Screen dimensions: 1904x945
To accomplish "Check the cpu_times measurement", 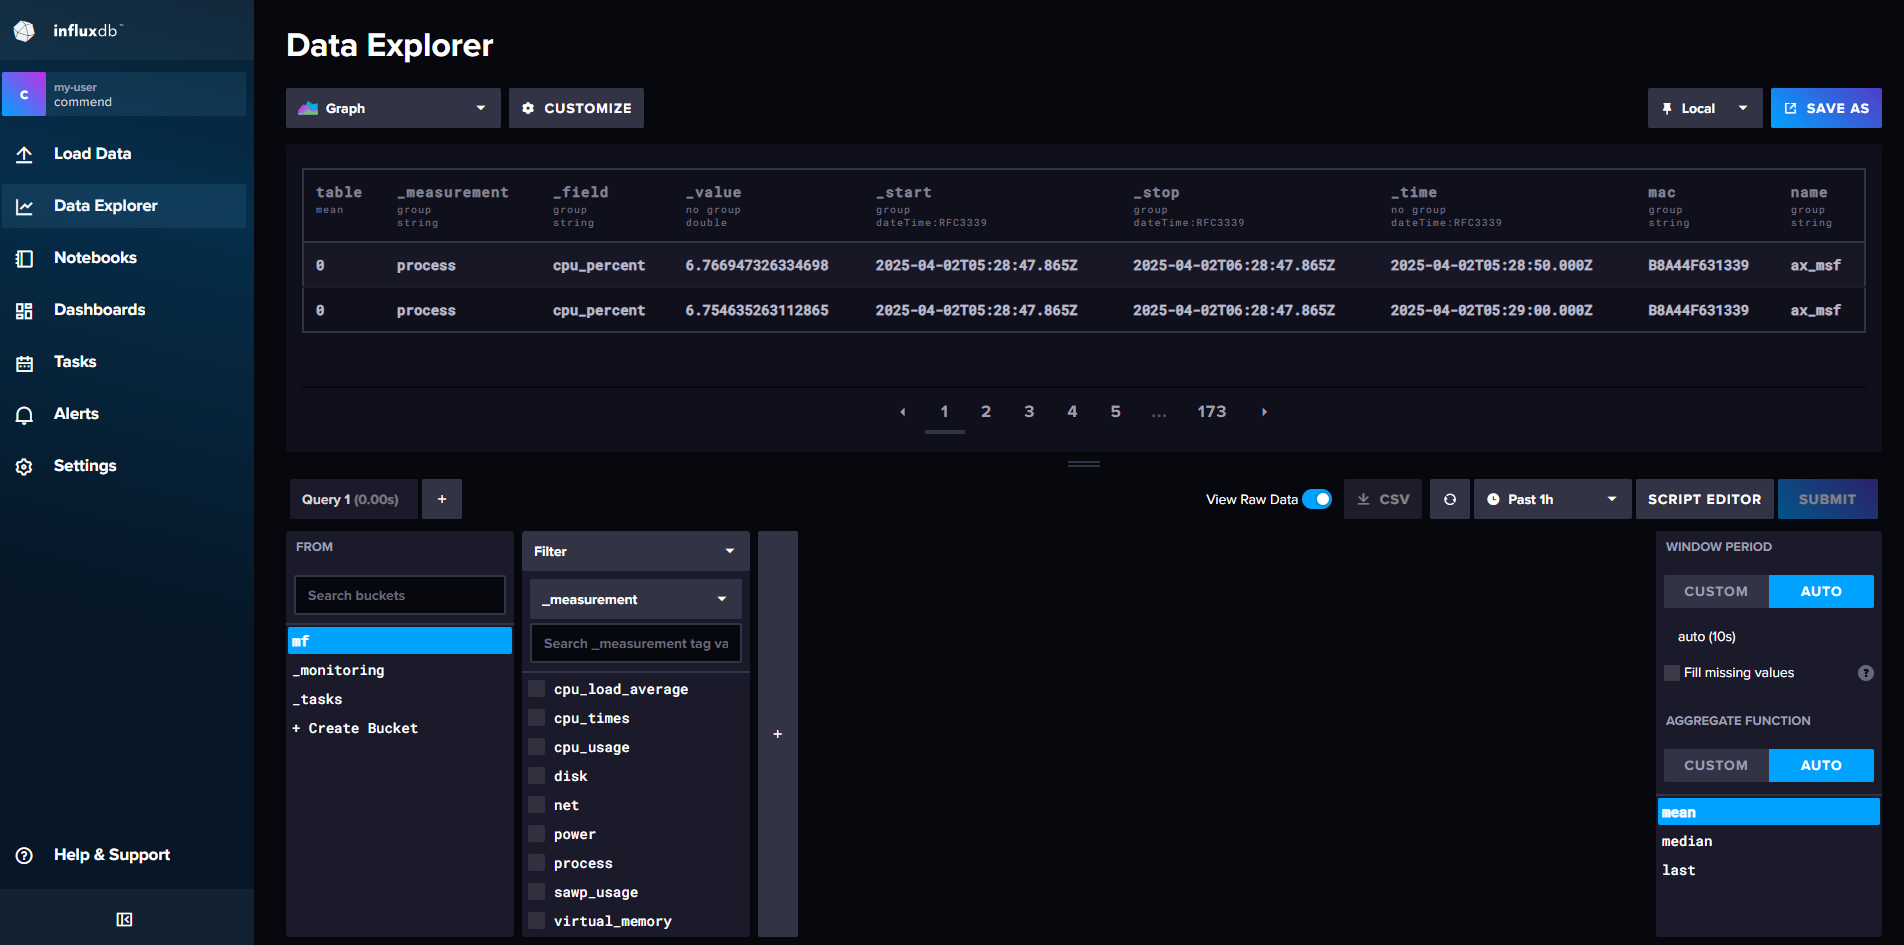I will [537, 718].
